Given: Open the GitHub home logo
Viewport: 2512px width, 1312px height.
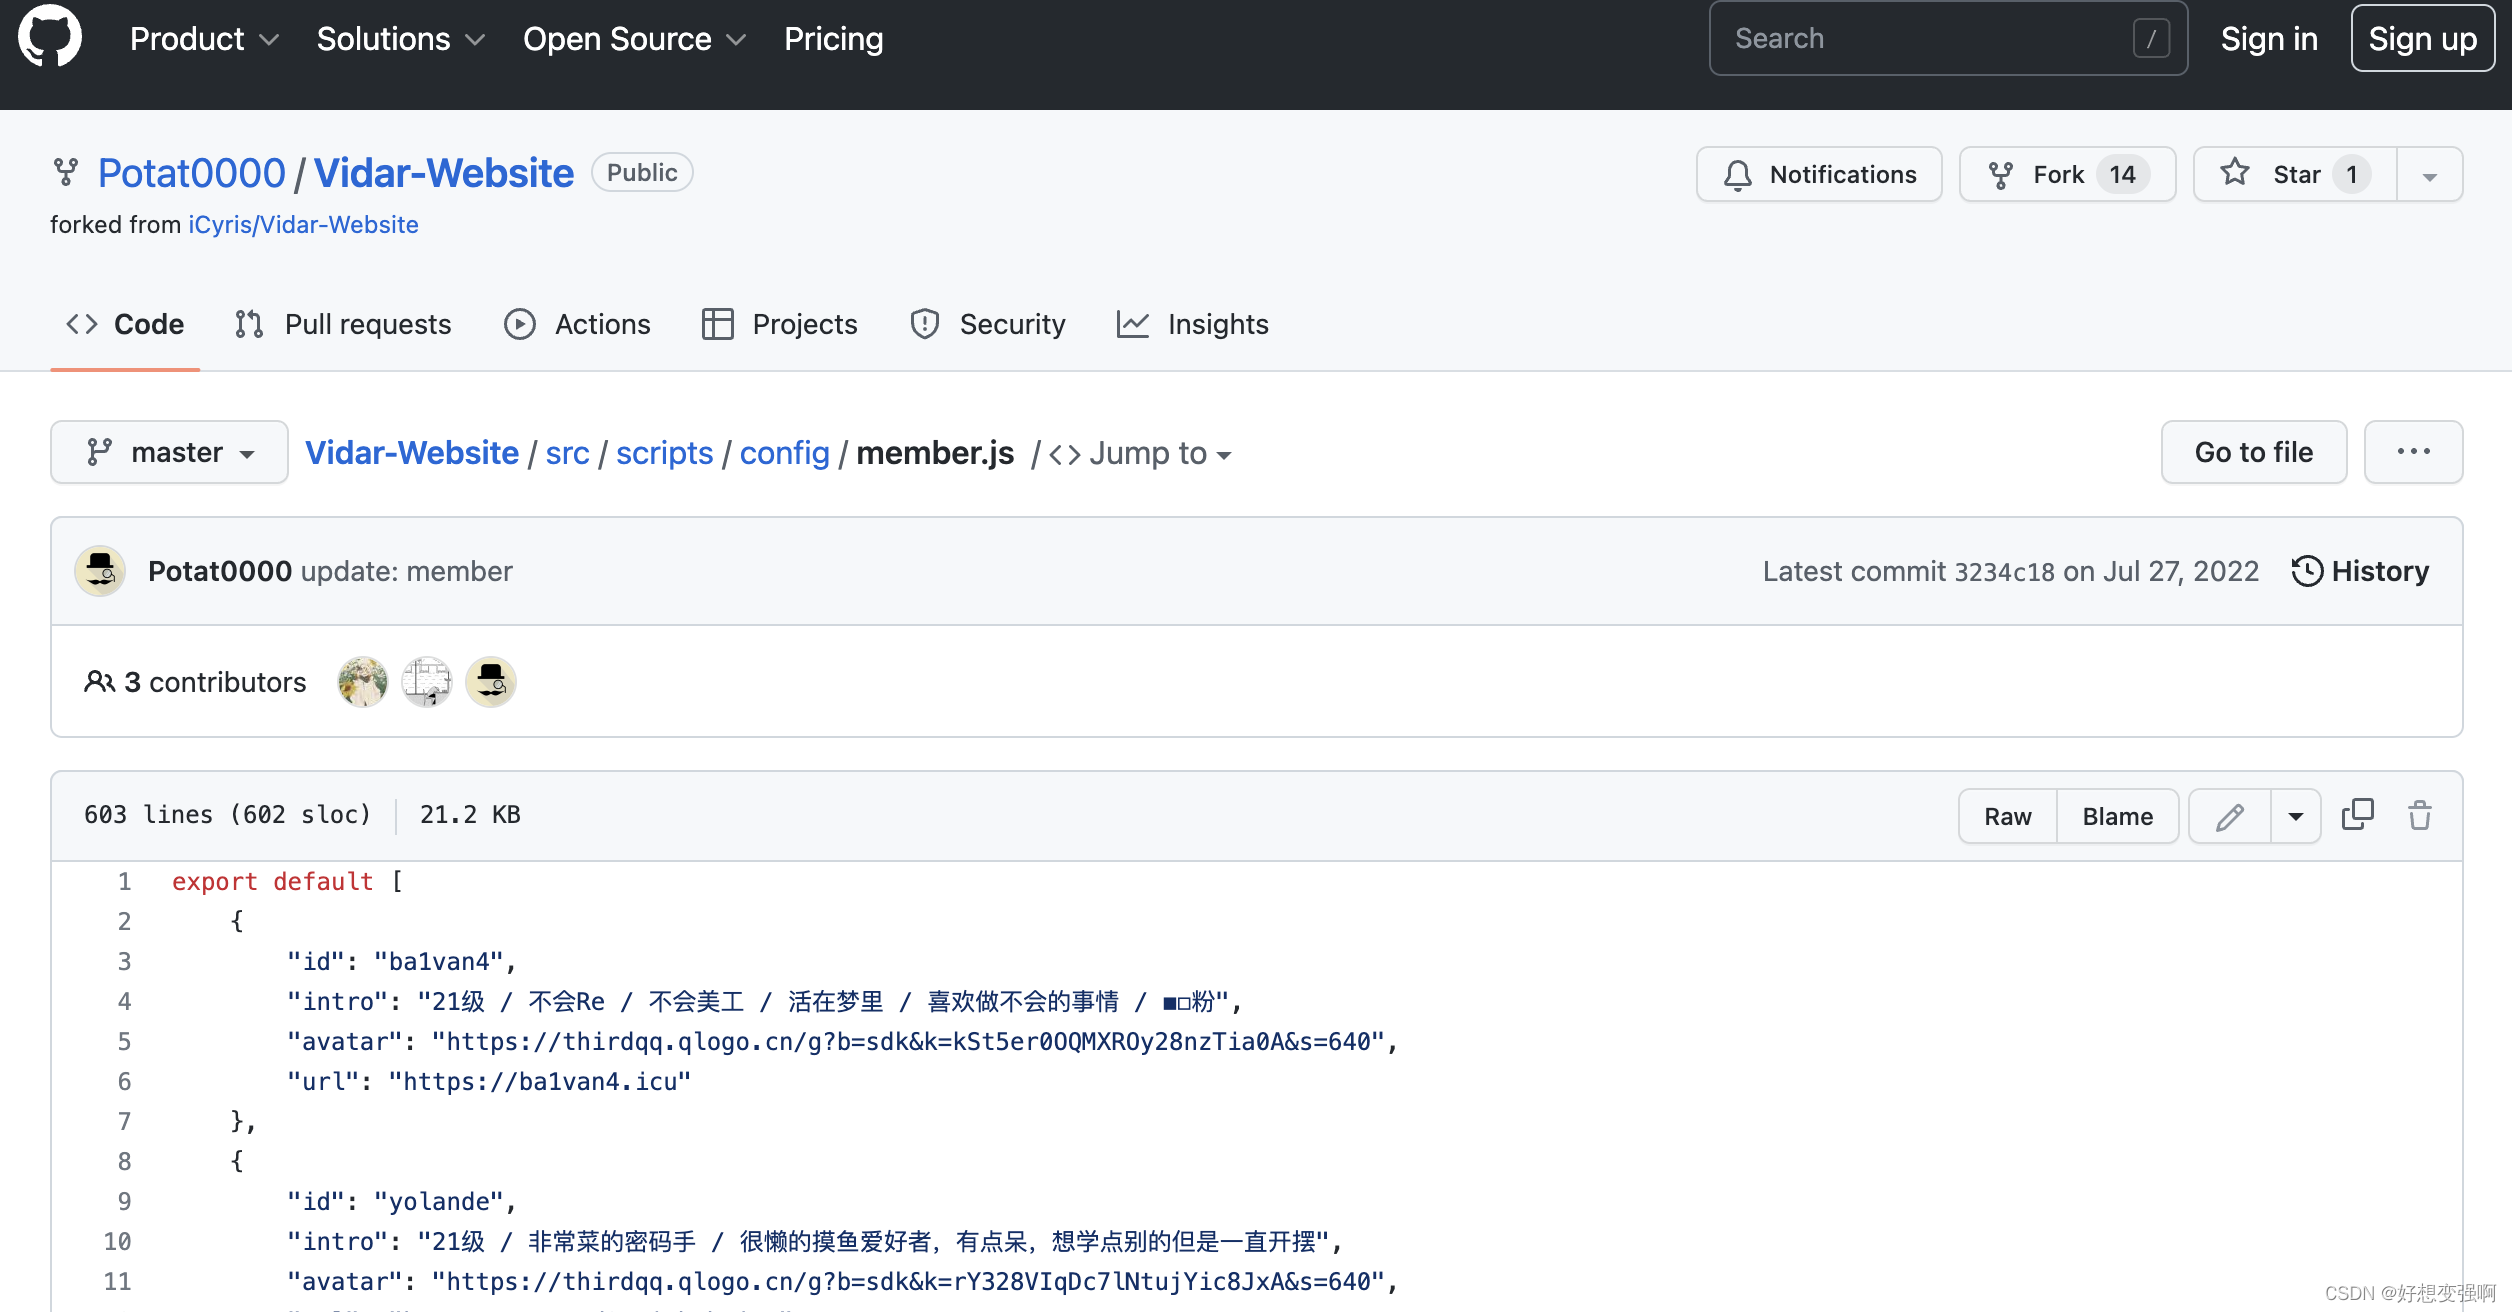Looking at the screenshot, I should coord(50,38).
